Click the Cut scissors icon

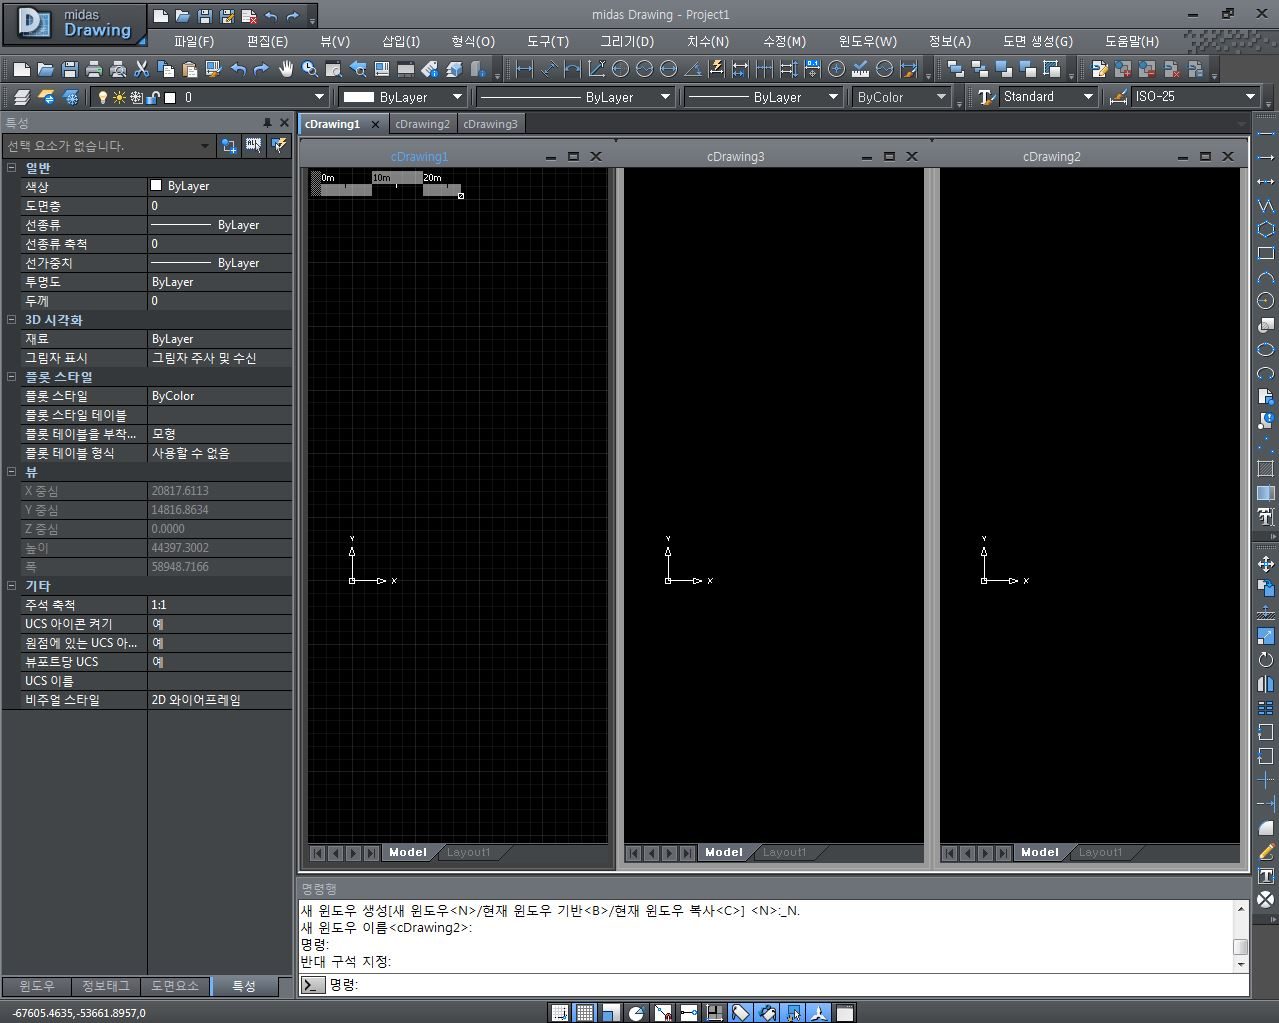[141, 69]
